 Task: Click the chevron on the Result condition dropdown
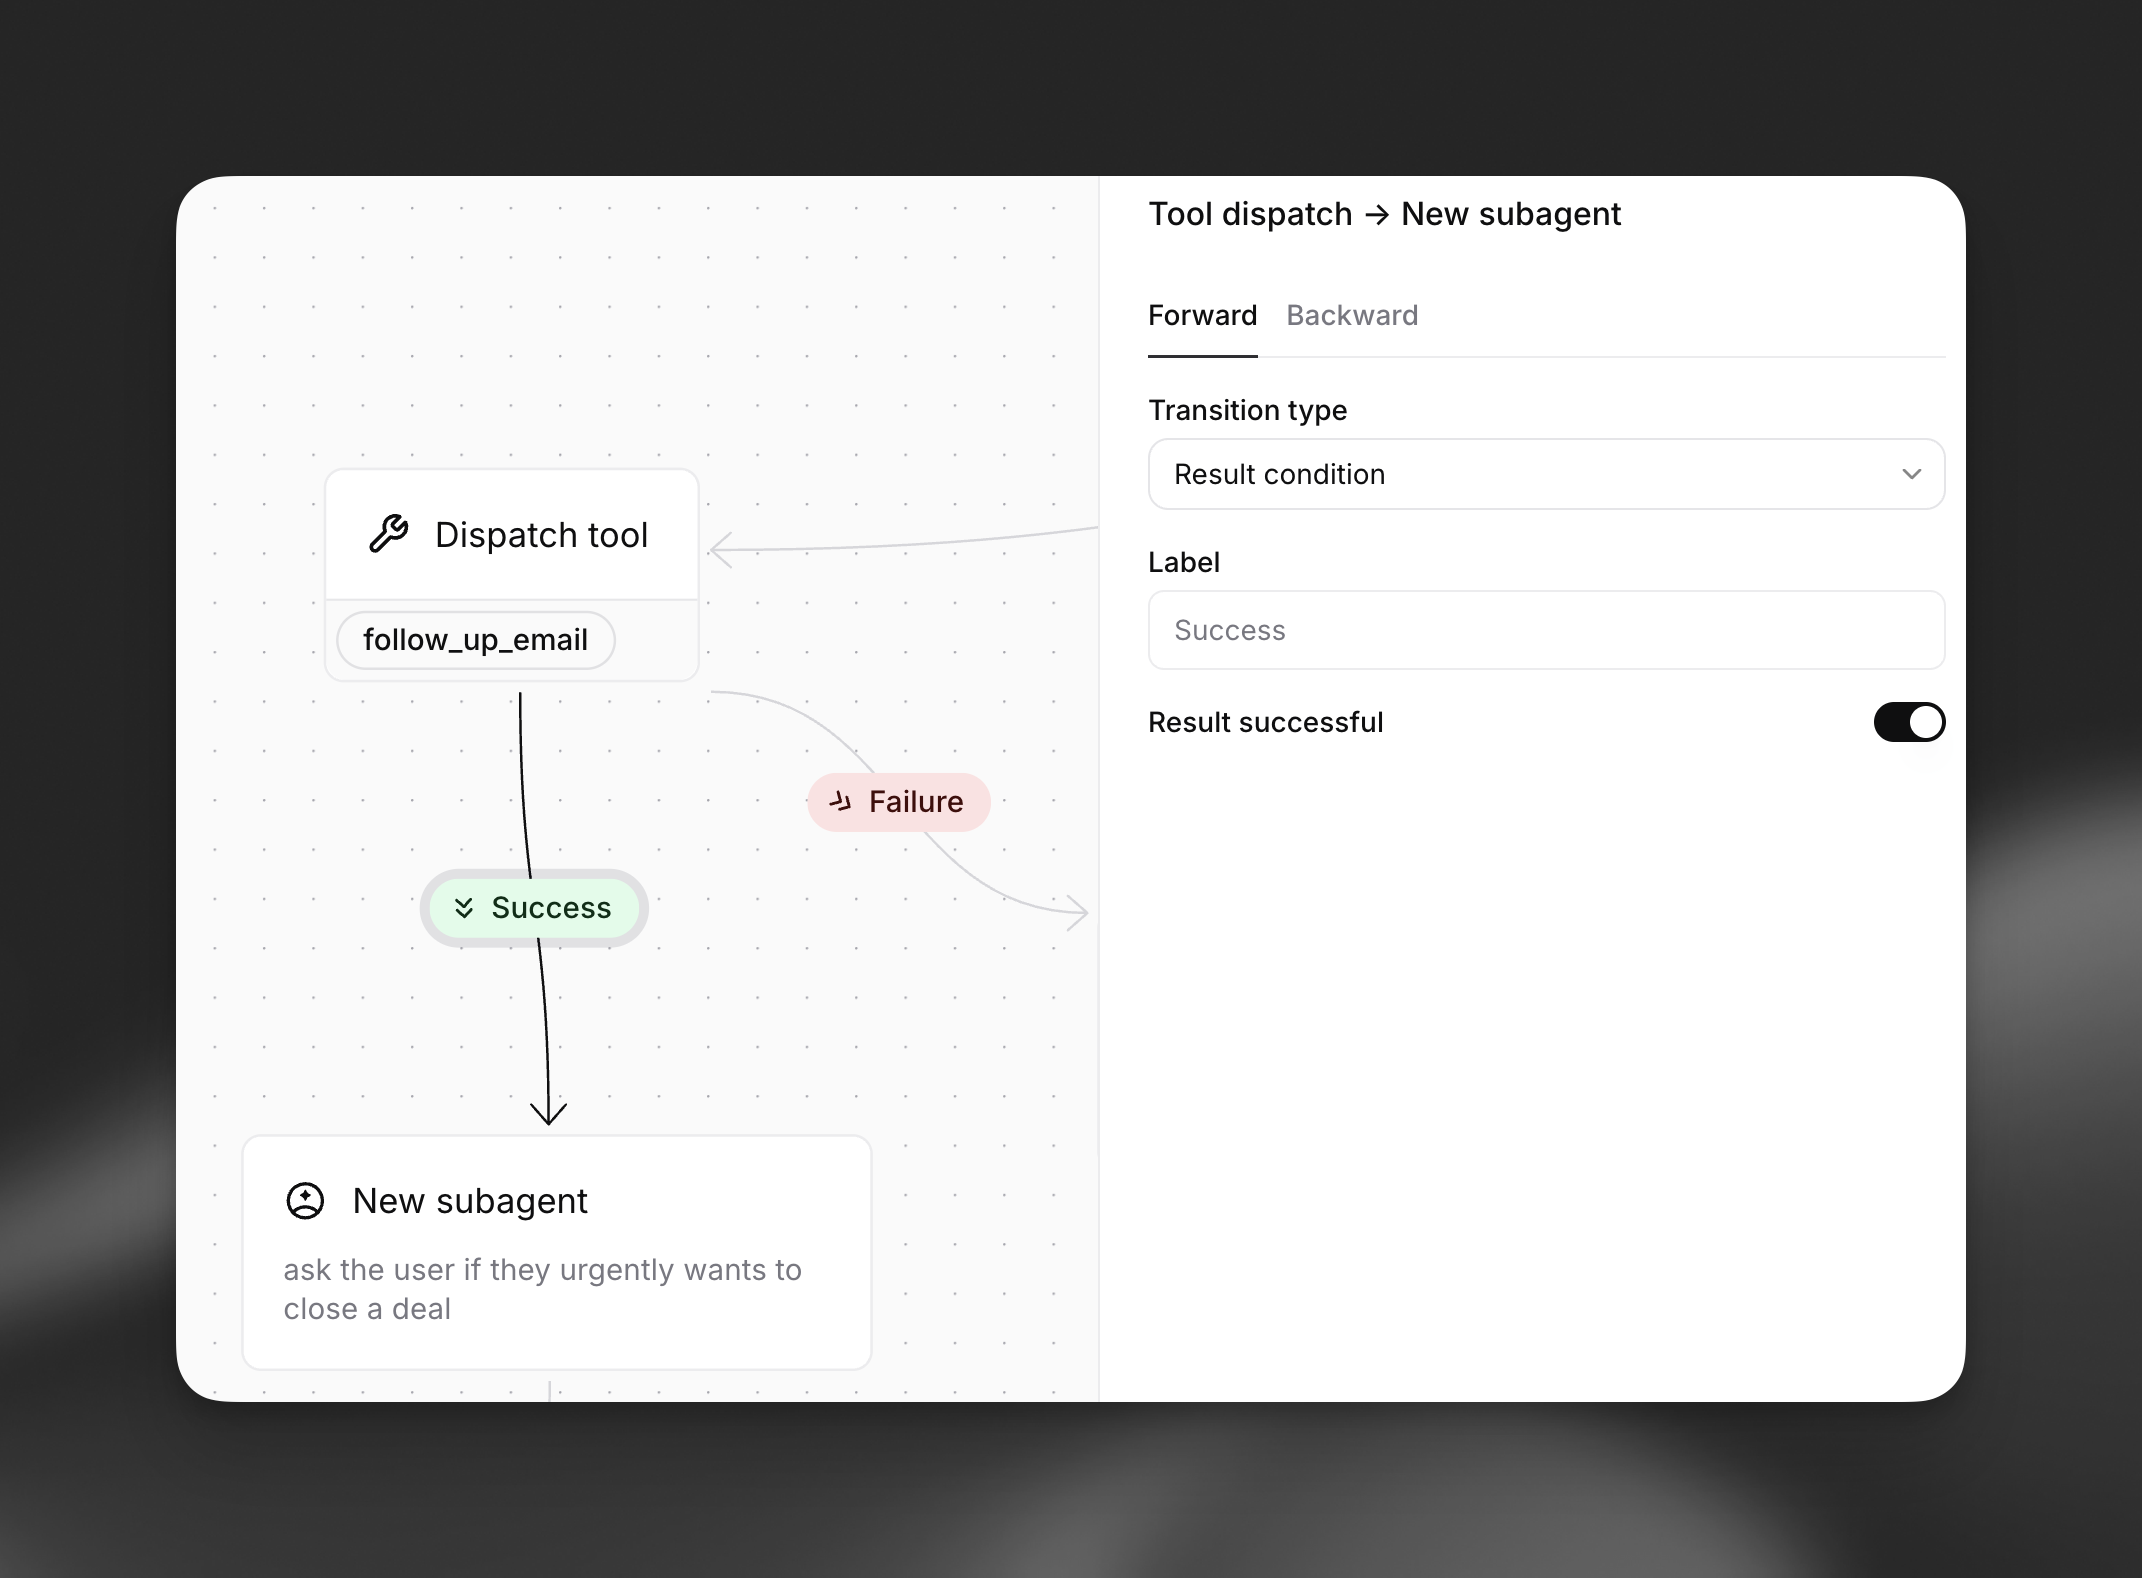coord(1912,474)
